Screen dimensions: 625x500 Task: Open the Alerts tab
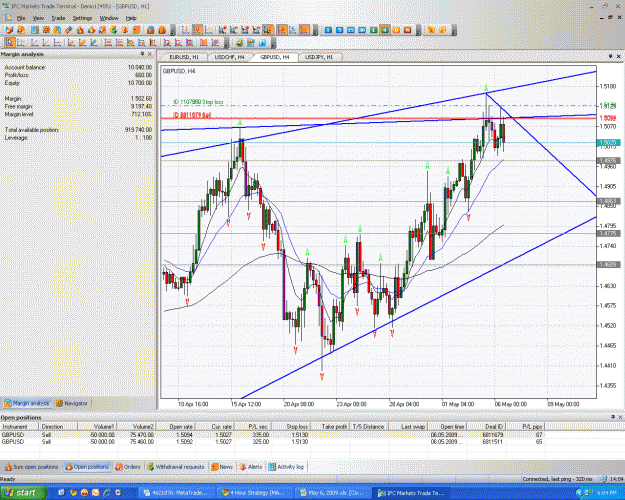click(x=251, y=467)
